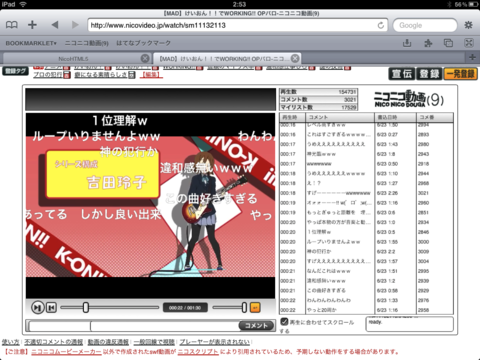Viewport: 480px width, 360px height.
Task: Add a new tab with plus button
Action: pyautogui.click(x=472, y=57)
